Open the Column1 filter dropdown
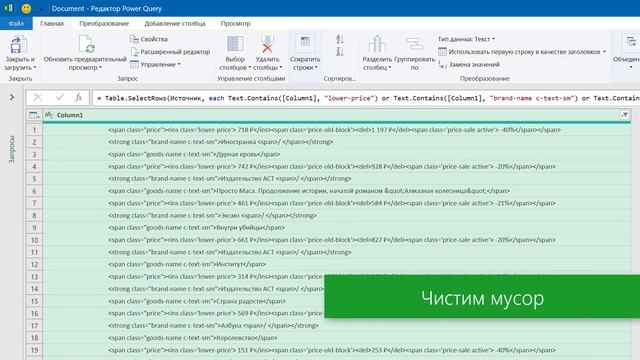Screen dimensions: 640x360 pyautogui.click(x=624, y=115)
